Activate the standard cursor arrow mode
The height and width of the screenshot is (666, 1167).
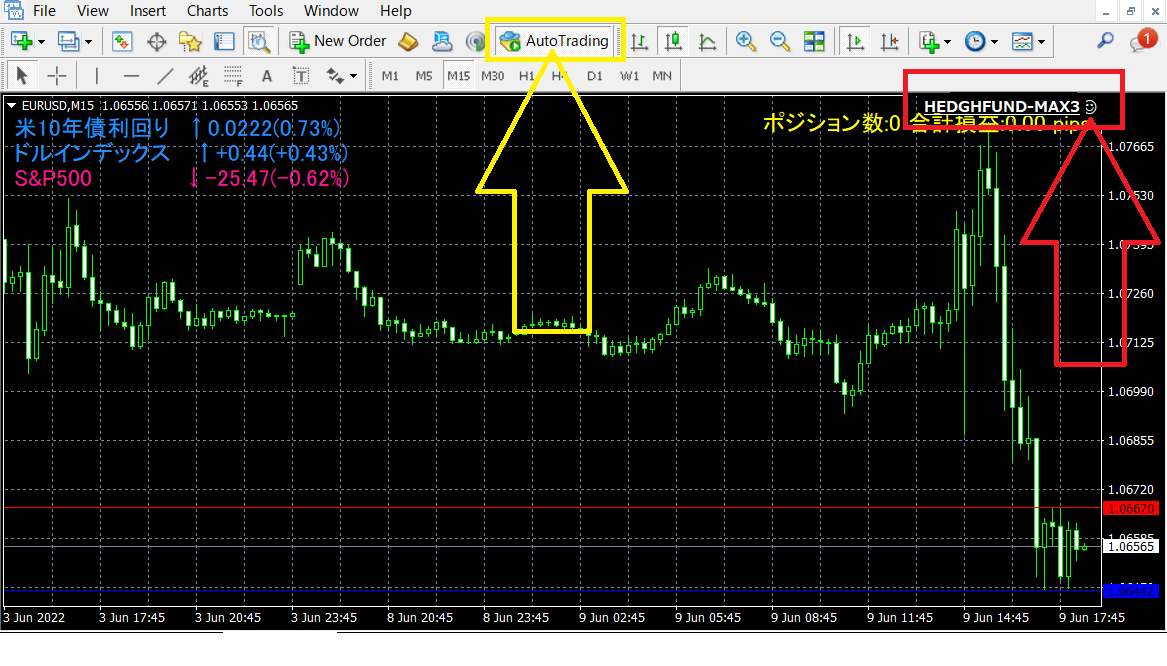pos(22,76)
